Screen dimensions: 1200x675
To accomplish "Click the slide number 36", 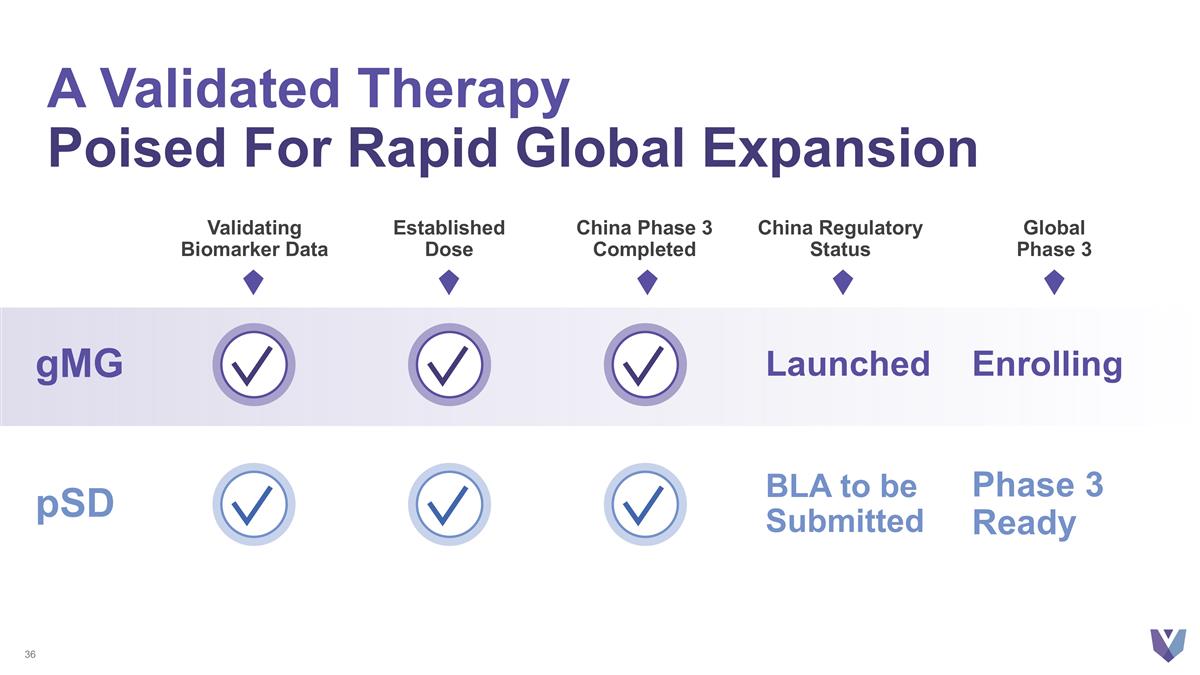I will 30,654.
